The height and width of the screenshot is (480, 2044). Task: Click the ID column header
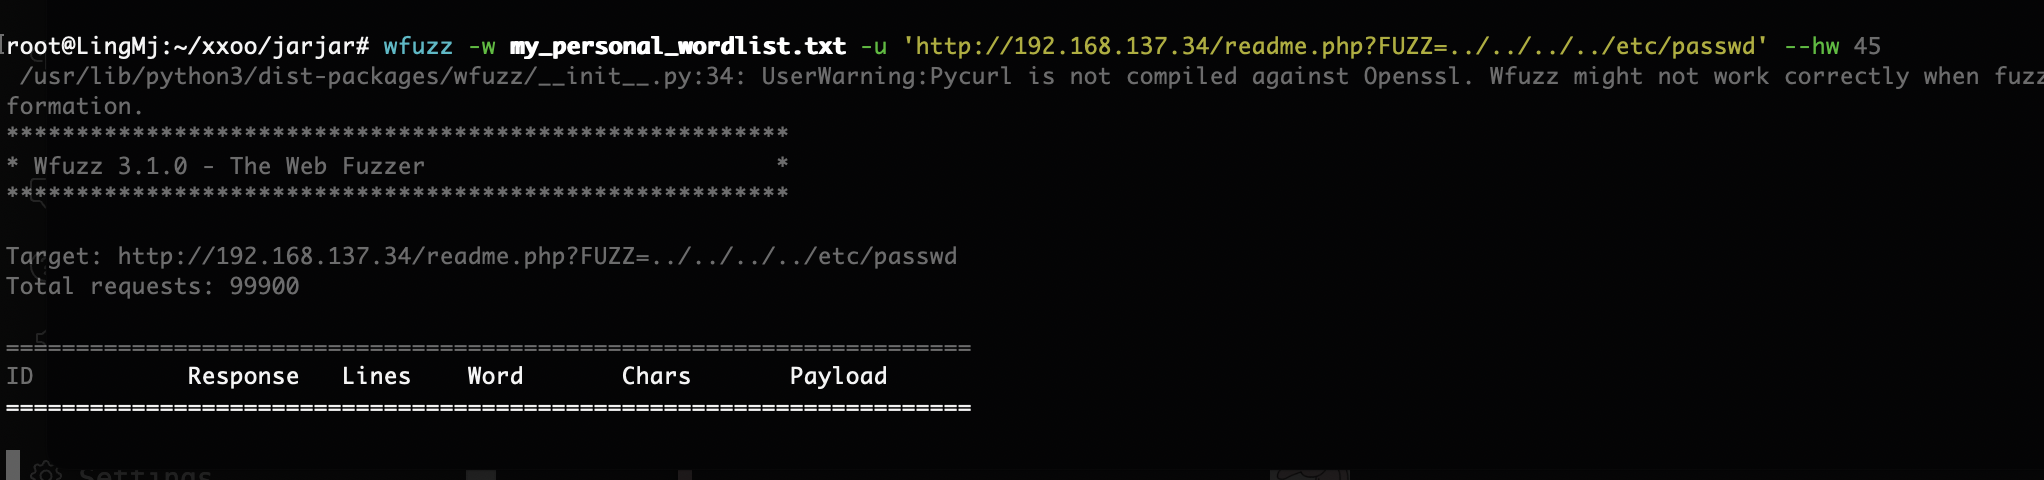(x=20, y=376)
